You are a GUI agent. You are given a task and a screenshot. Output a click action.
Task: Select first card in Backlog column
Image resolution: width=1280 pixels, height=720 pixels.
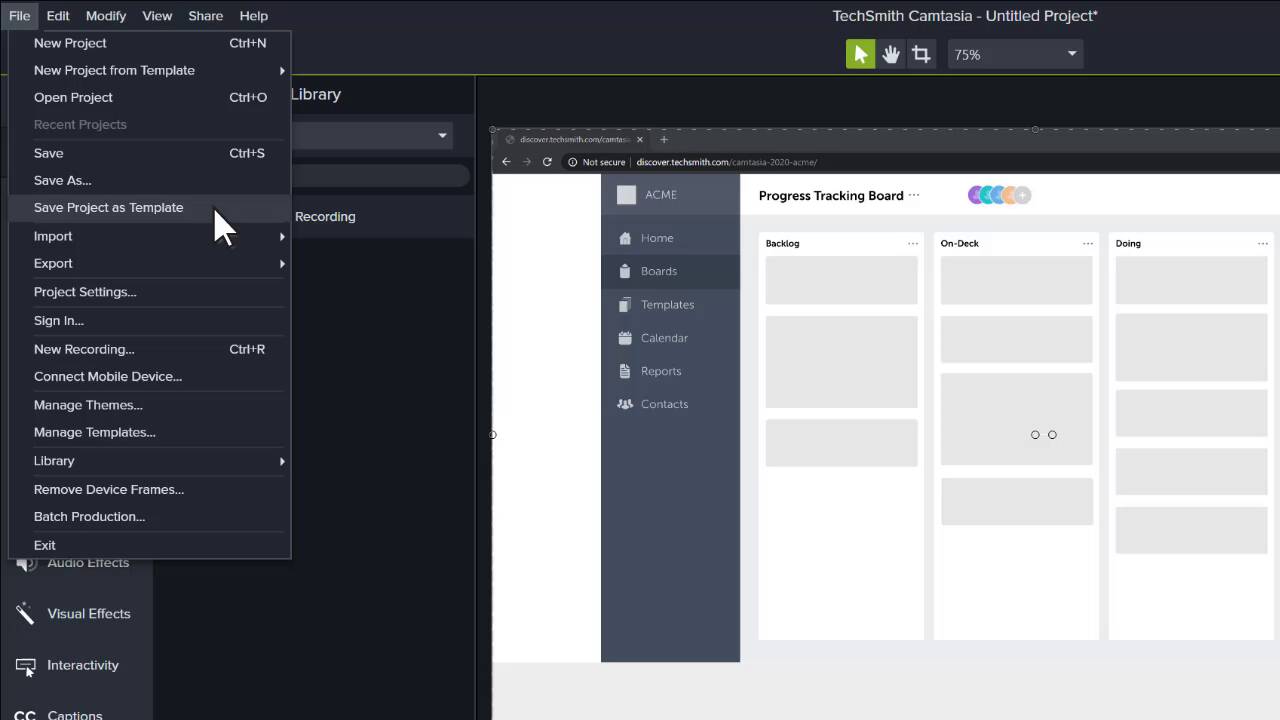(x=841, y=280)
